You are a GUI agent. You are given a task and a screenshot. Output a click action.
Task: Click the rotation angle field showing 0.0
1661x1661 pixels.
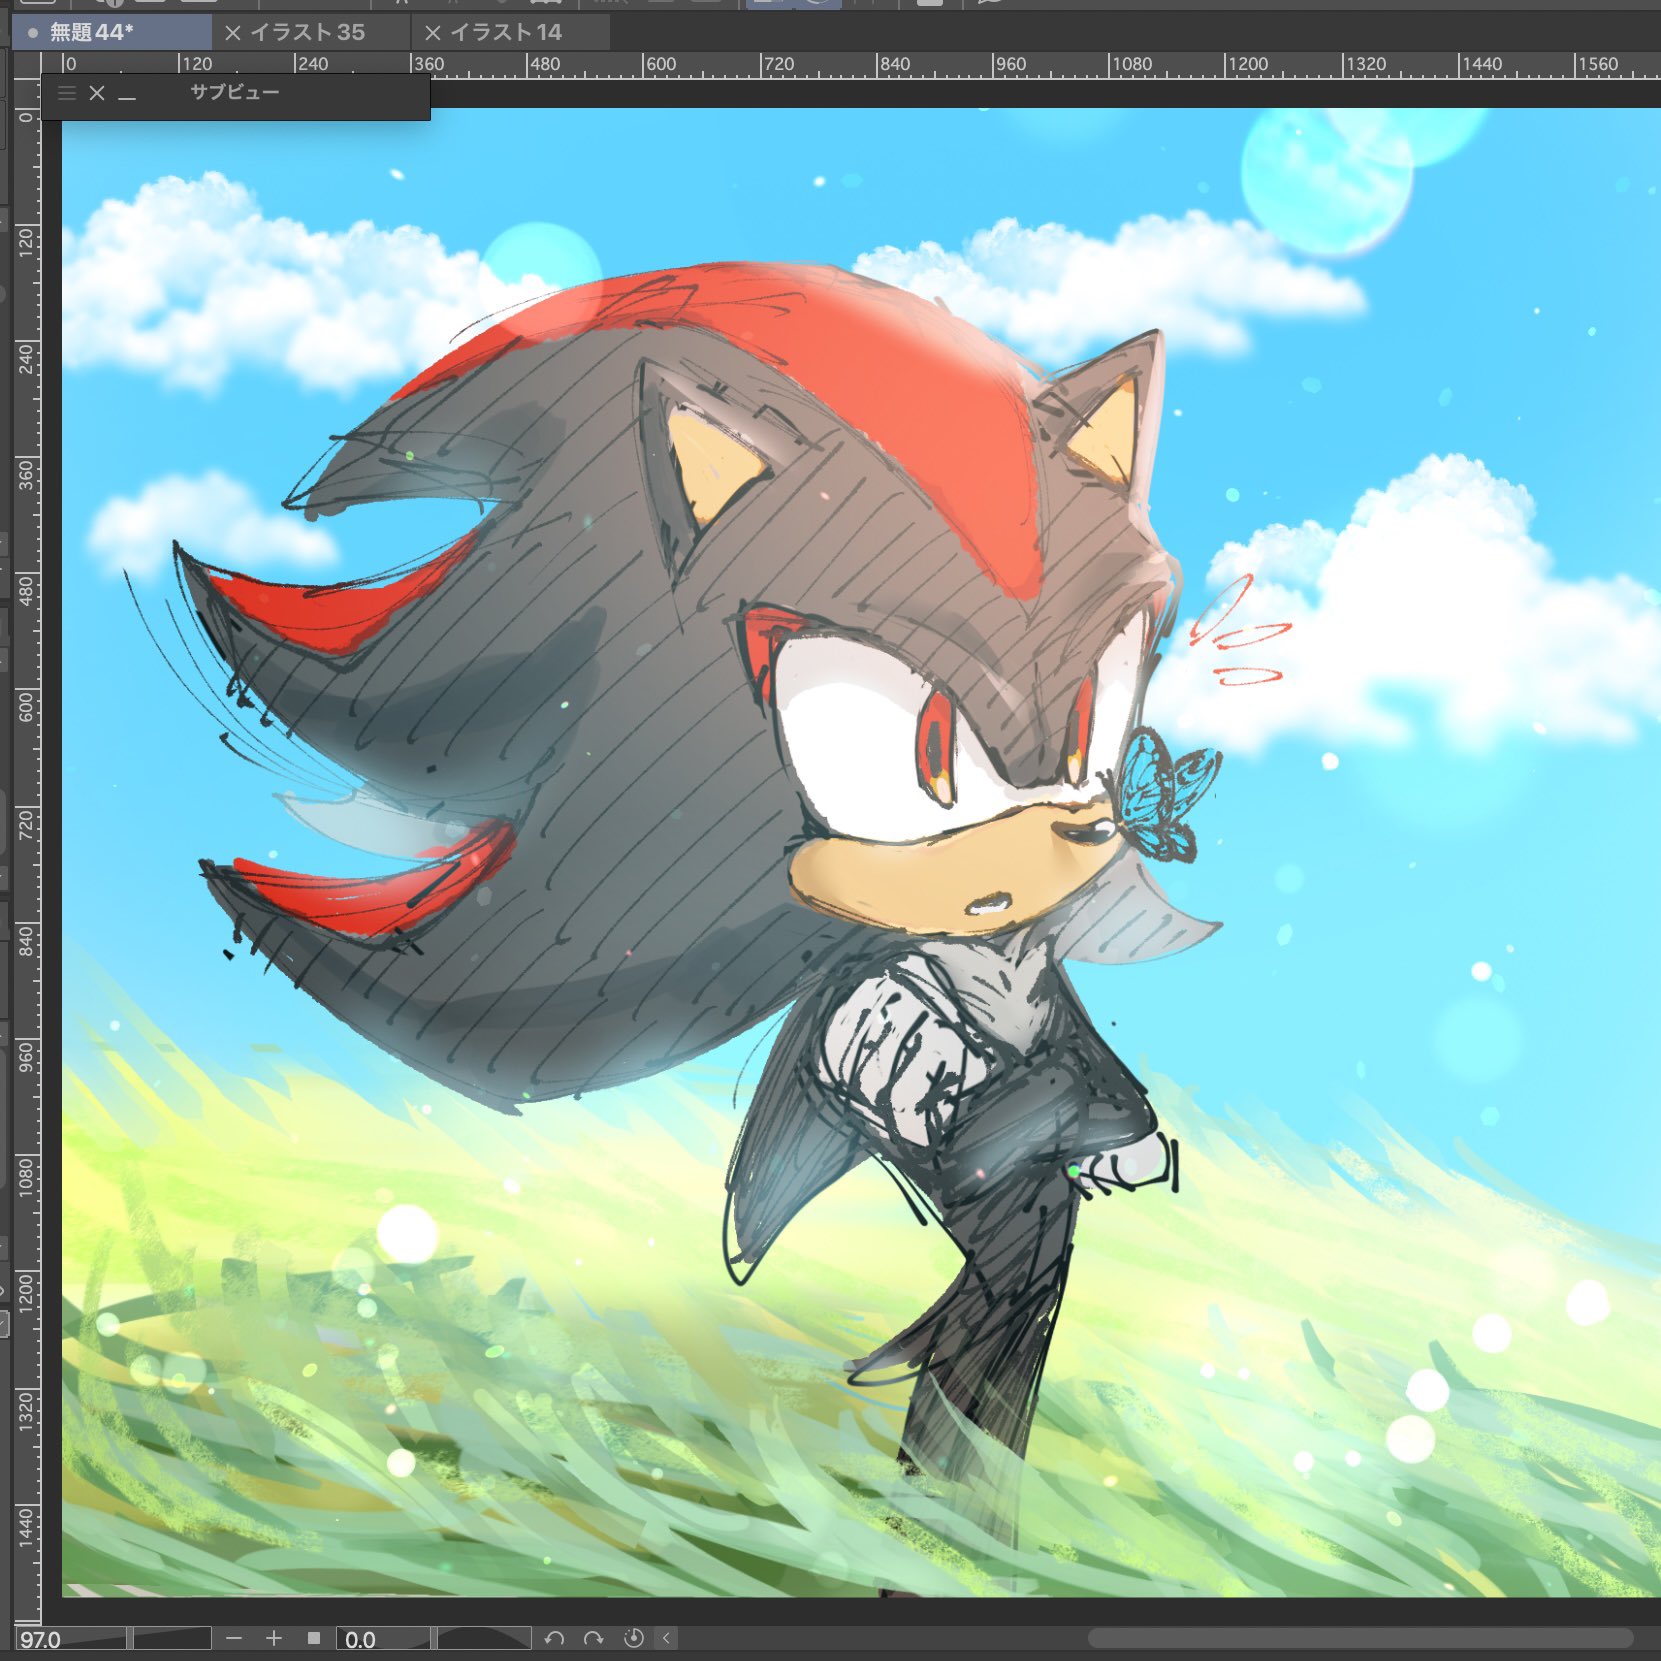(x=384, y=1639)
